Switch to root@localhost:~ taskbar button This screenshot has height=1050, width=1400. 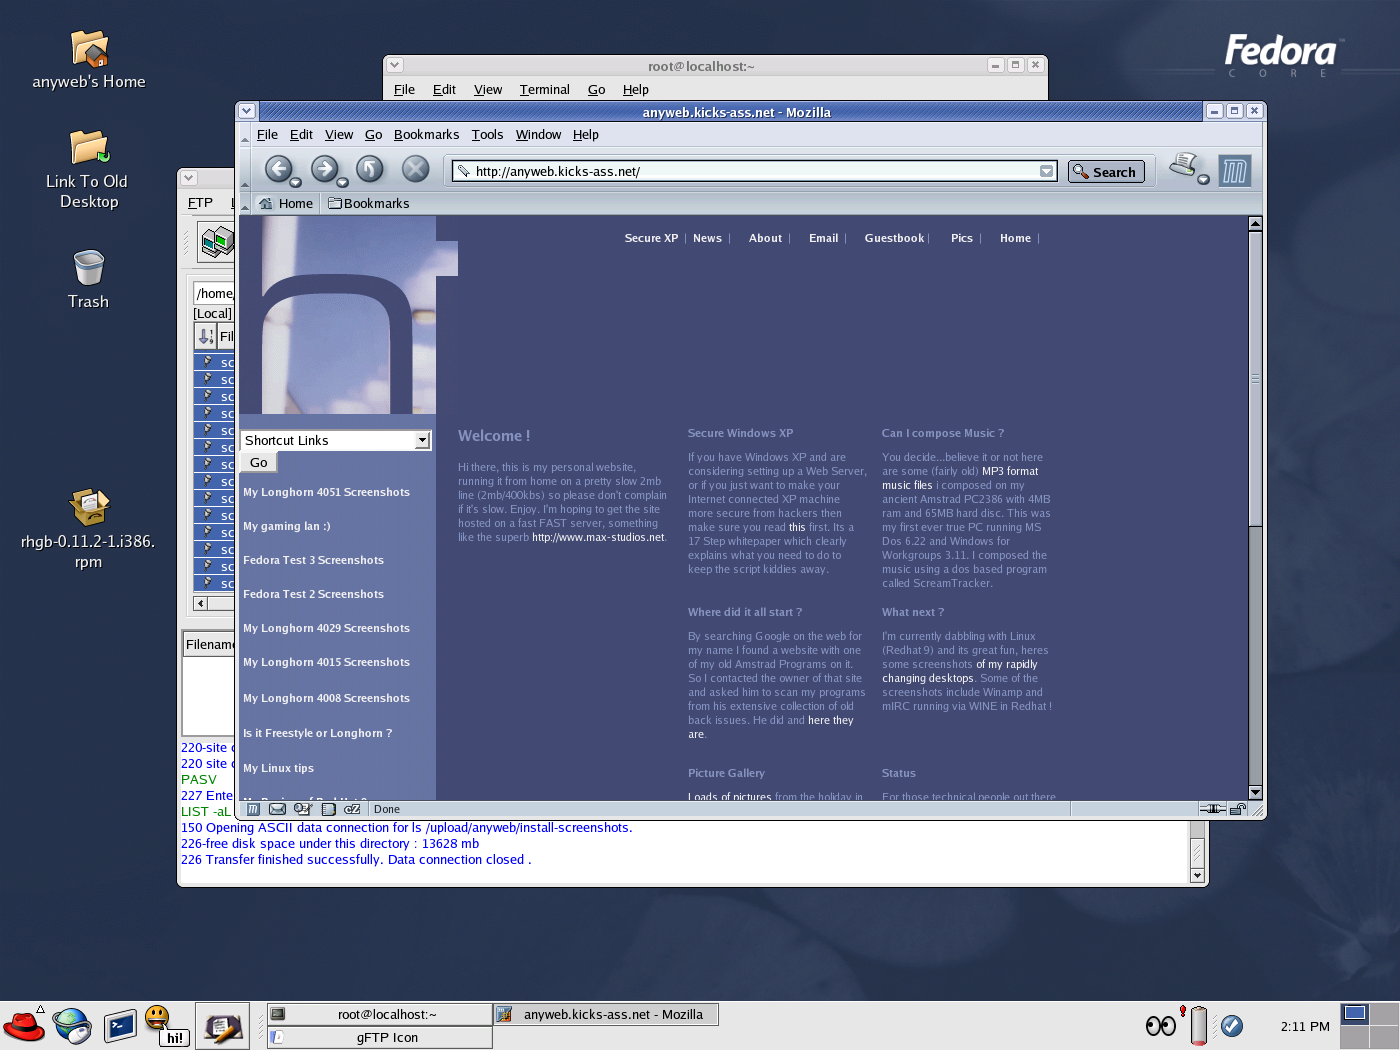[380, 1014]
